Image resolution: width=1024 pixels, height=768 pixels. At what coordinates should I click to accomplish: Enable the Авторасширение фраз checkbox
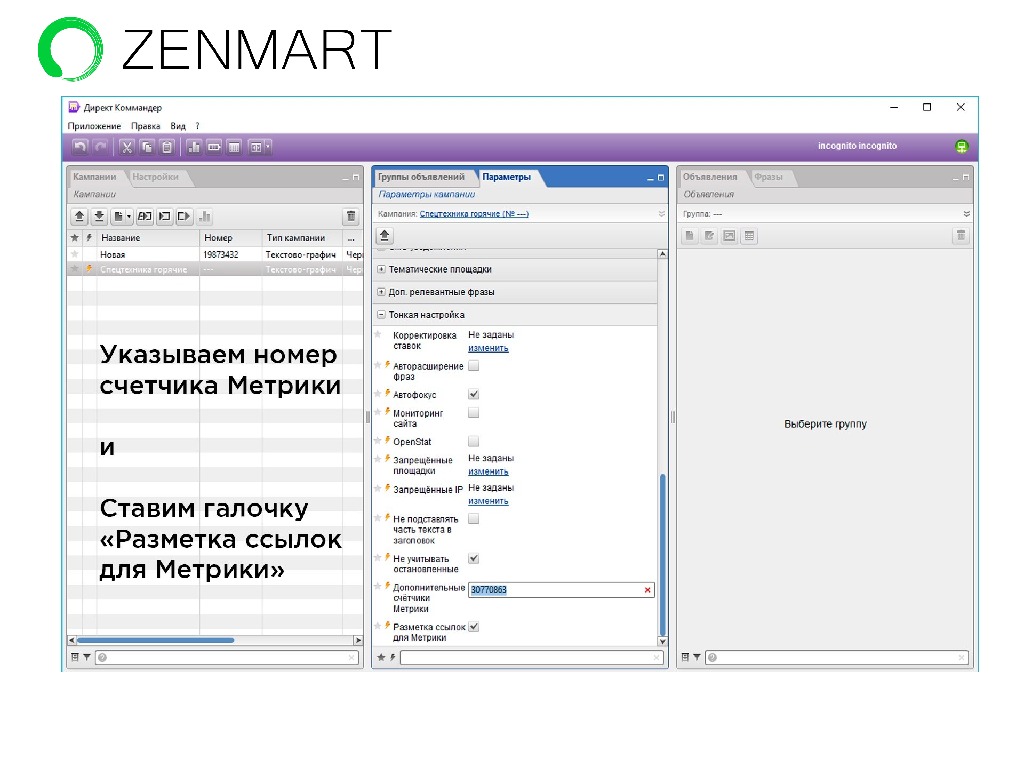point(473,366)
